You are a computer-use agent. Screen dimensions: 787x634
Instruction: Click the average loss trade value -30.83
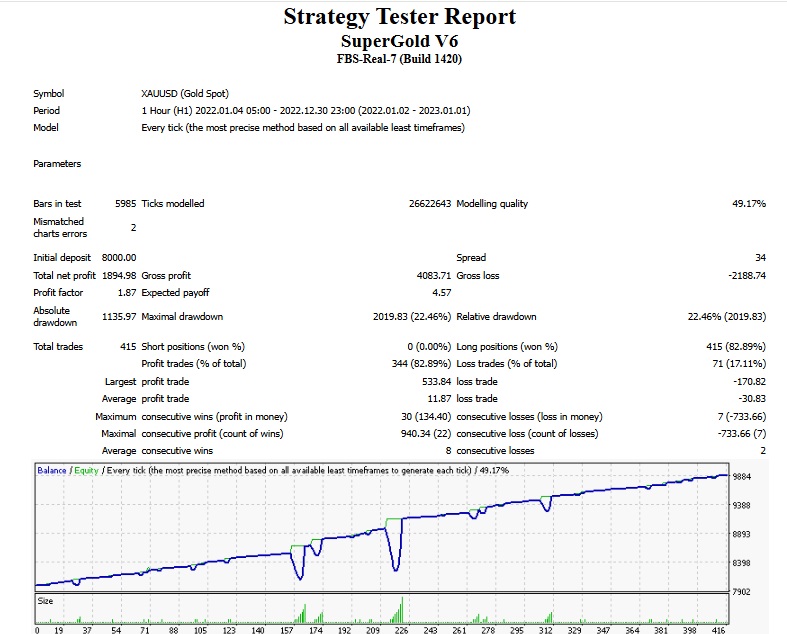click(x=752, y=399)
